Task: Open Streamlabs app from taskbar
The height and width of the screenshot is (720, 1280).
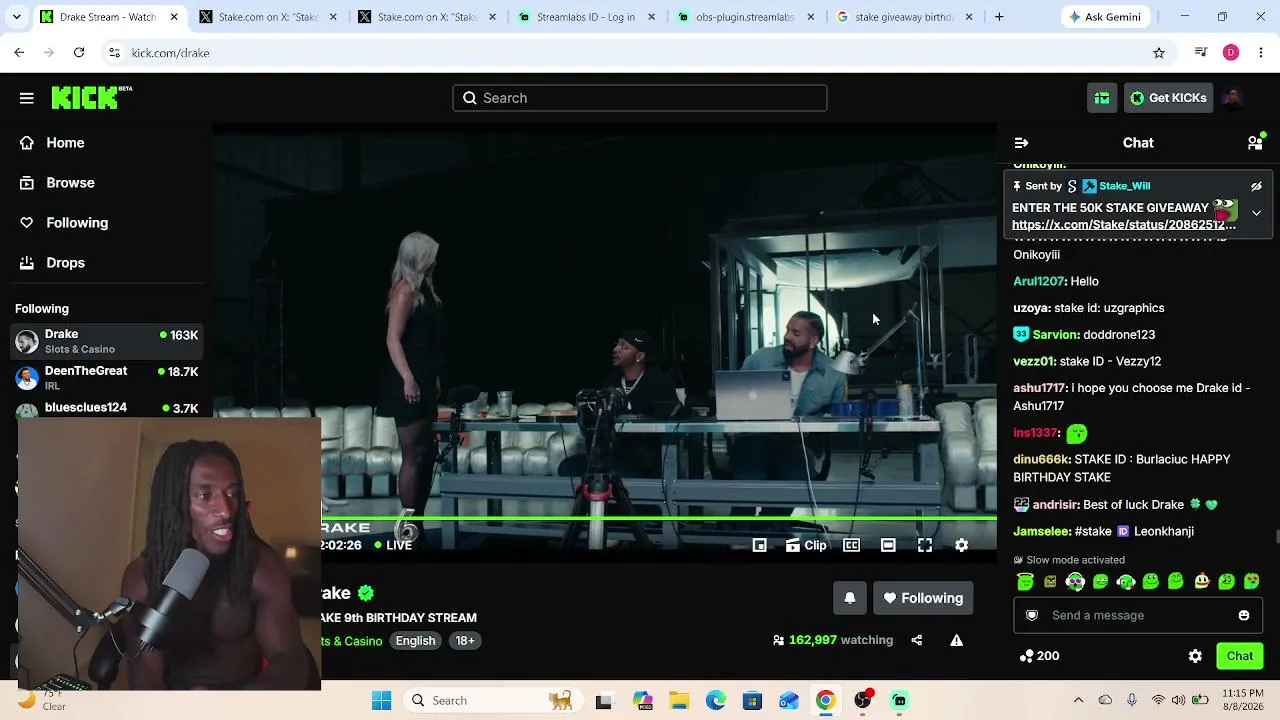Action: tap(900, 701)
